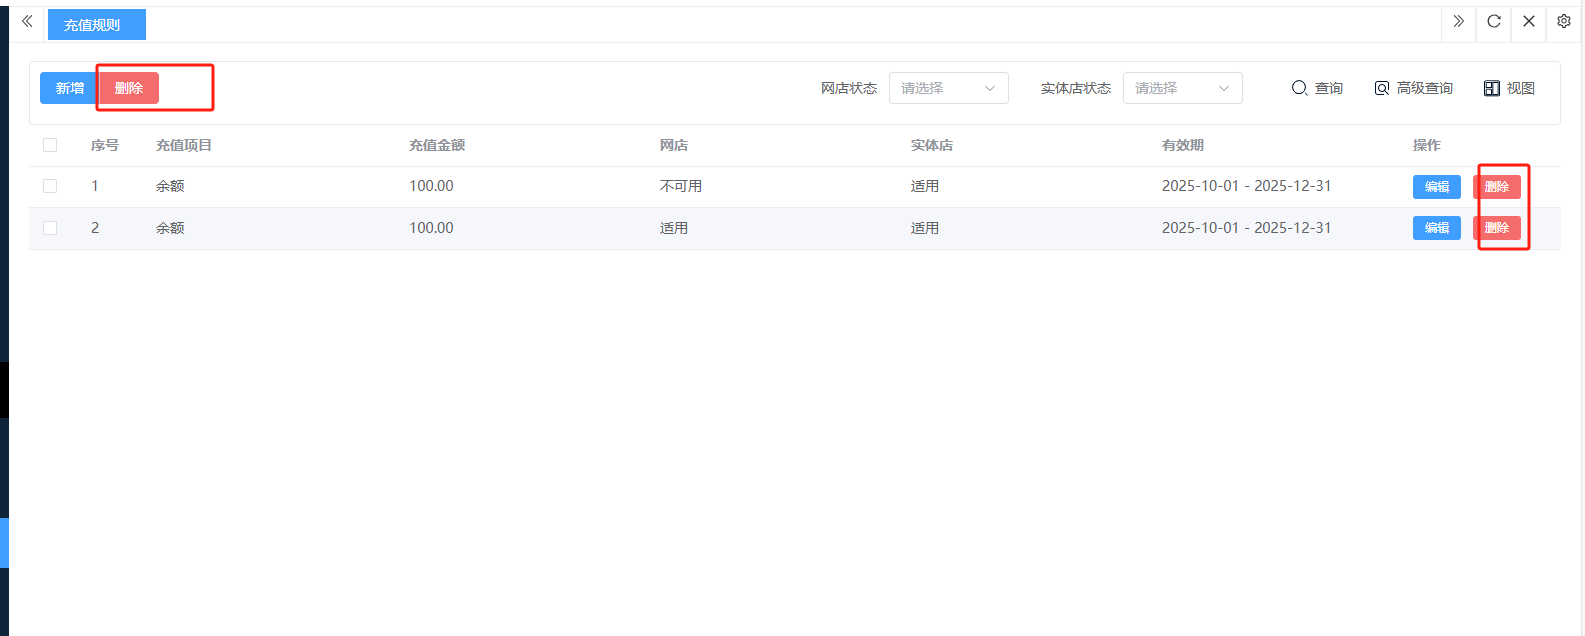Viewport: 1585px width, 636px height.
Task: Open the 网店状态 dropdown
Action: click(x=948, y=88)
